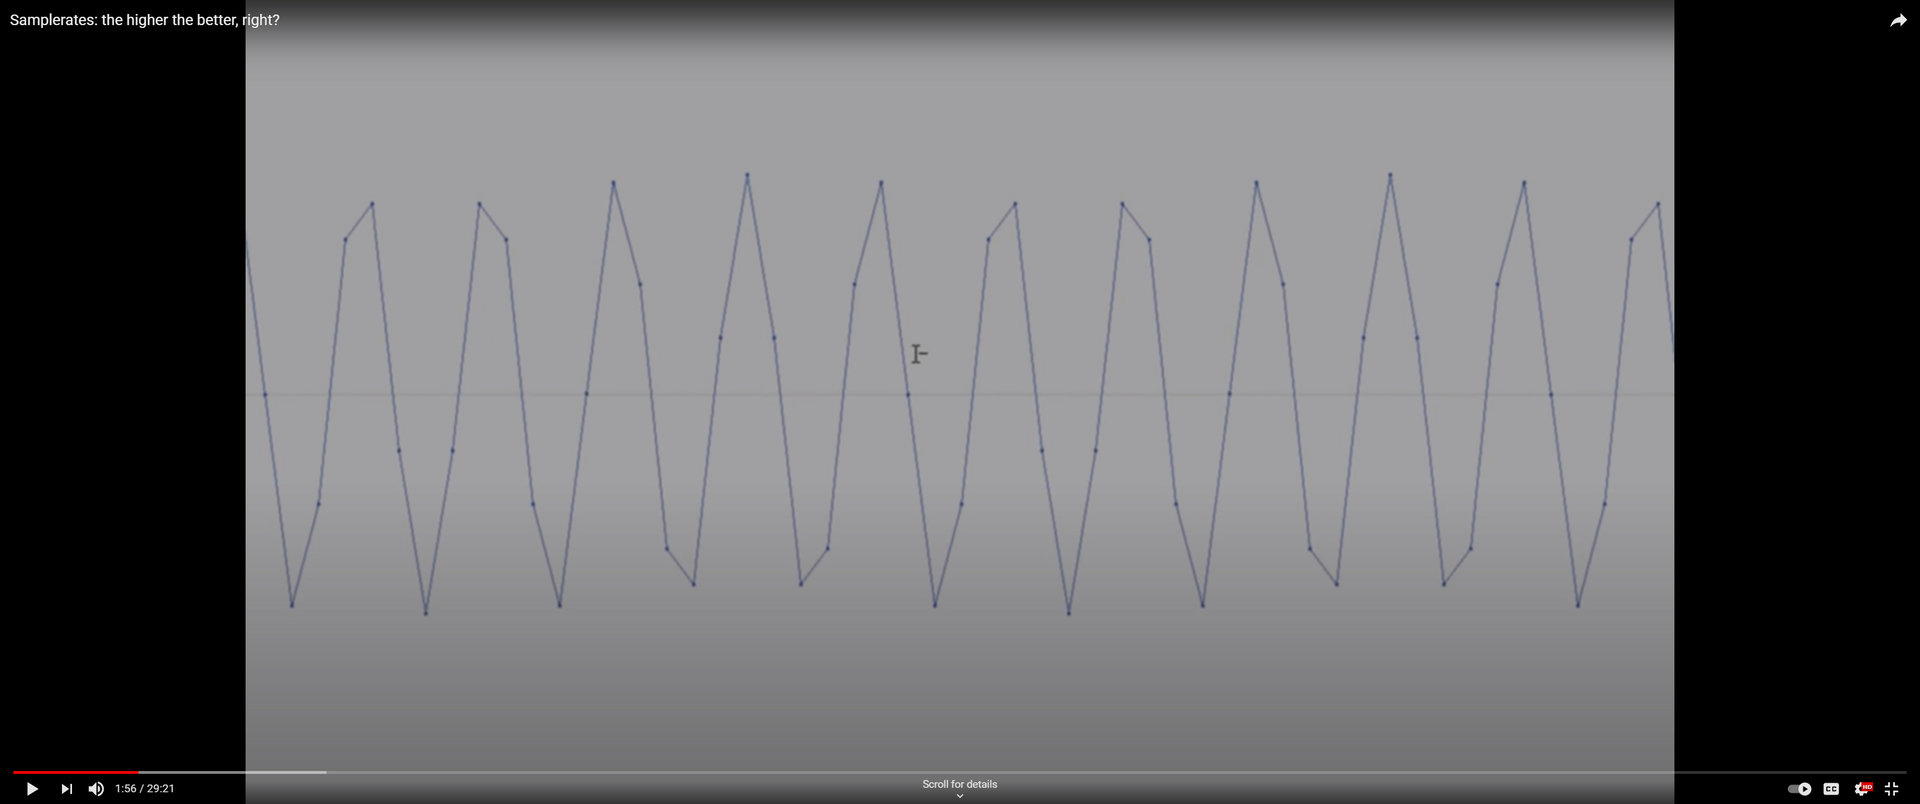1920x804 pixels.
Task: Open the settings gear menu
Action: pyautogui.click(x=1862, y=789)
